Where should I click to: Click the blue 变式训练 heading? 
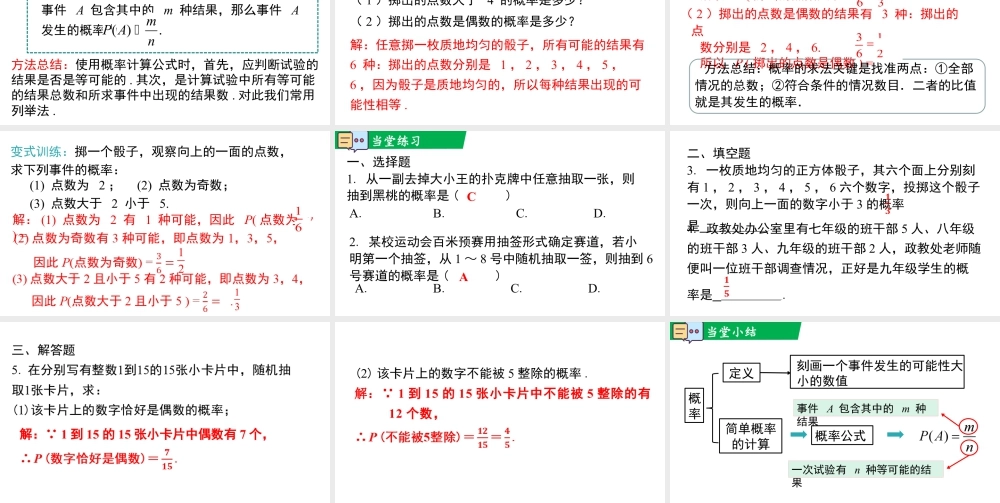point(40,152)
